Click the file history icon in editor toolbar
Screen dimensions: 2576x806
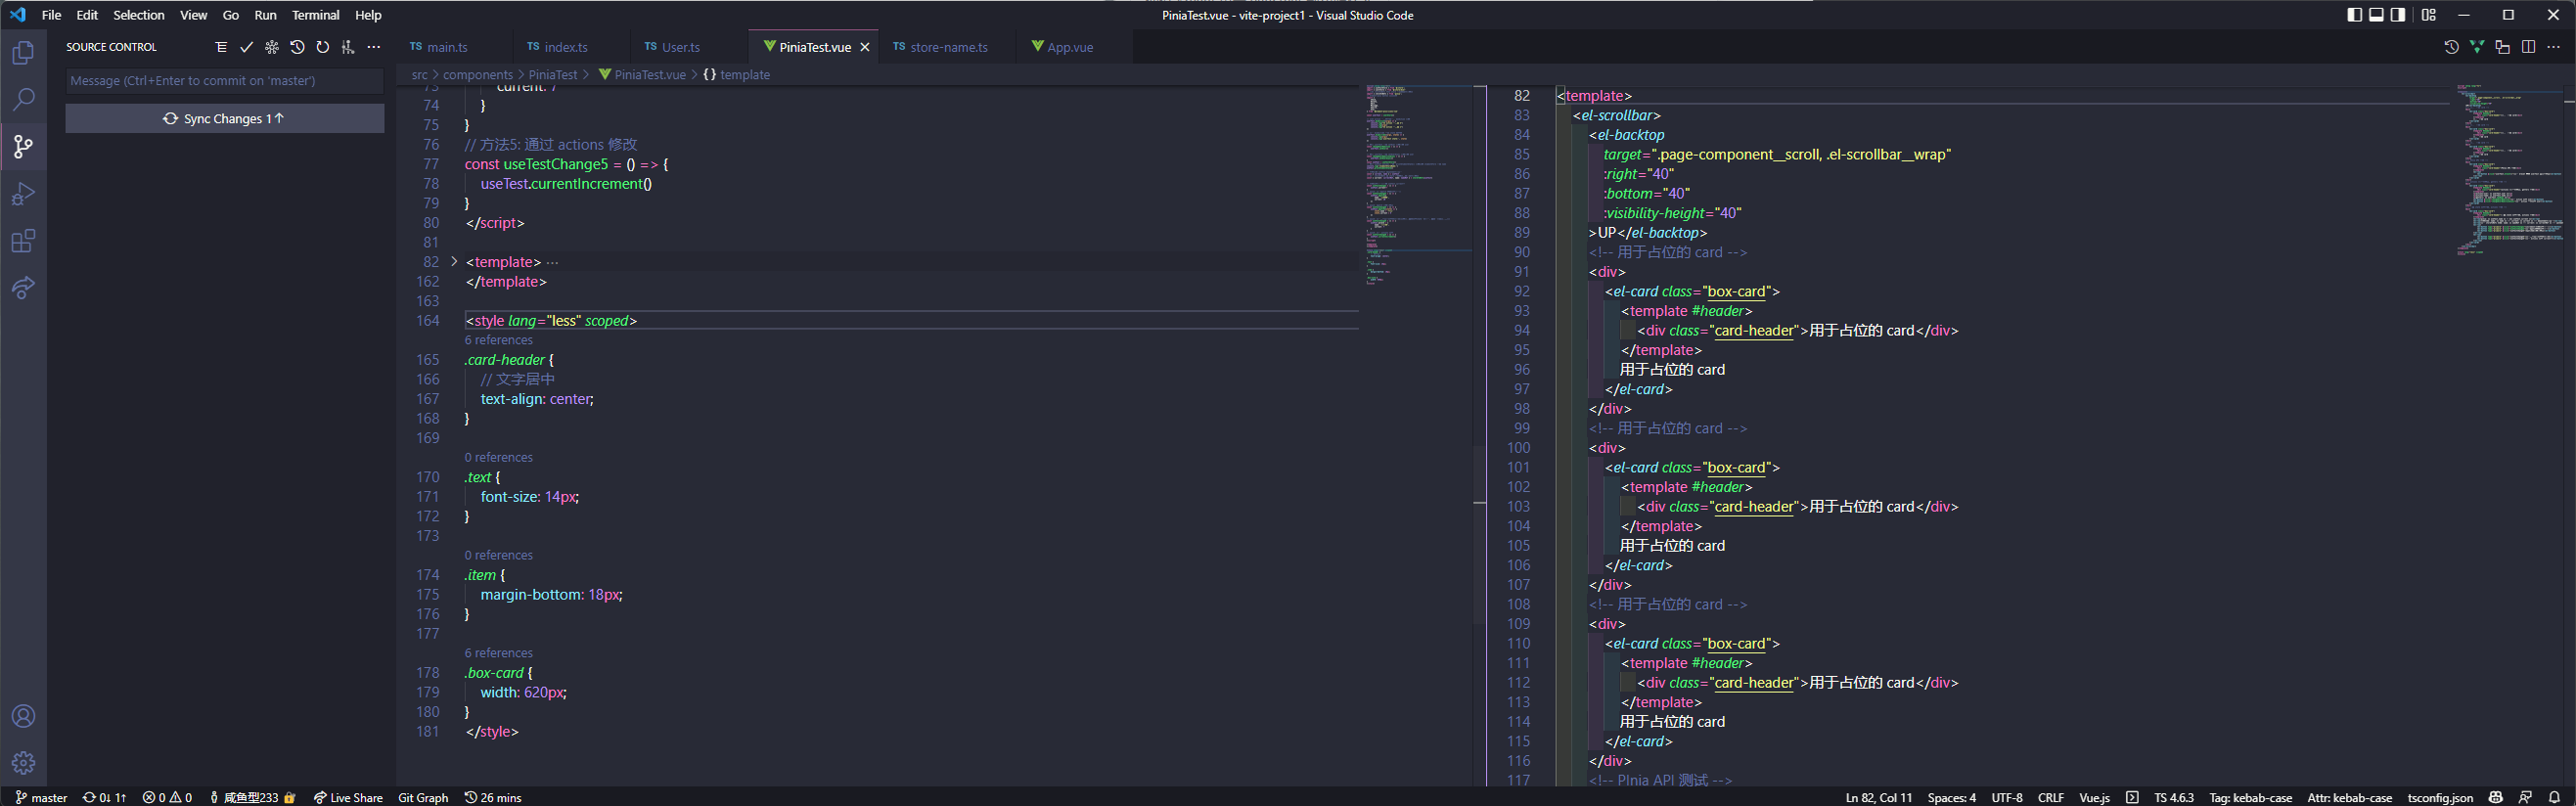coord(2451,47)
